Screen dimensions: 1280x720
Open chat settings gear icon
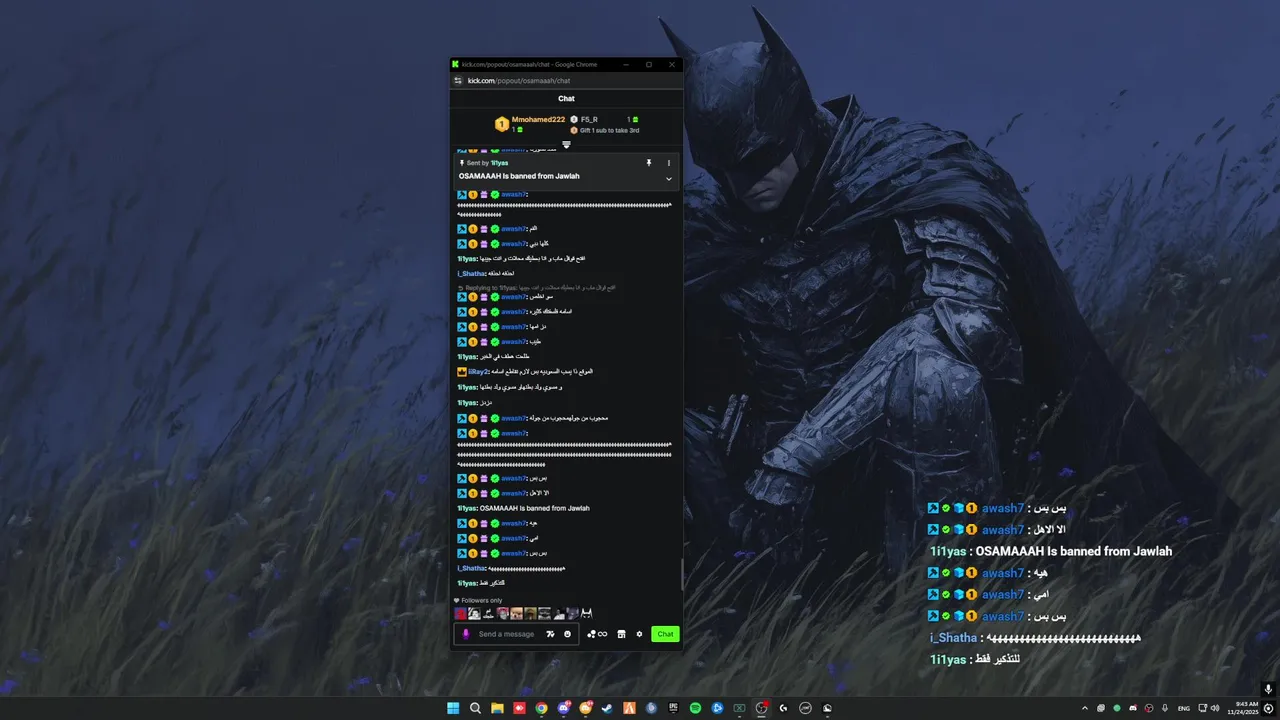tap(639, 634)
